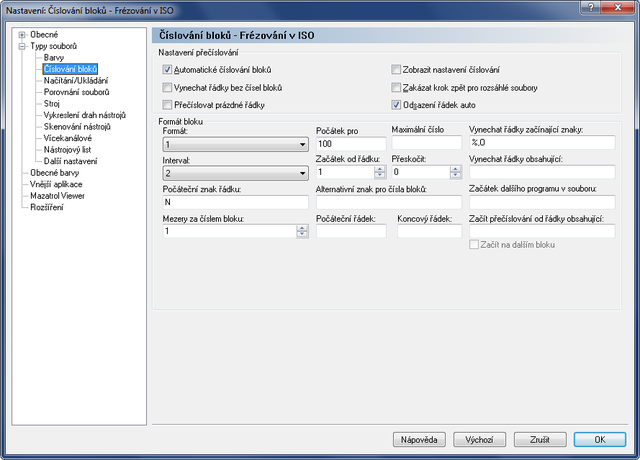Screen dimensions: 640x460
Task: Click Začátek dalšího programu v souboru field
Action: [x=542, y=202]
